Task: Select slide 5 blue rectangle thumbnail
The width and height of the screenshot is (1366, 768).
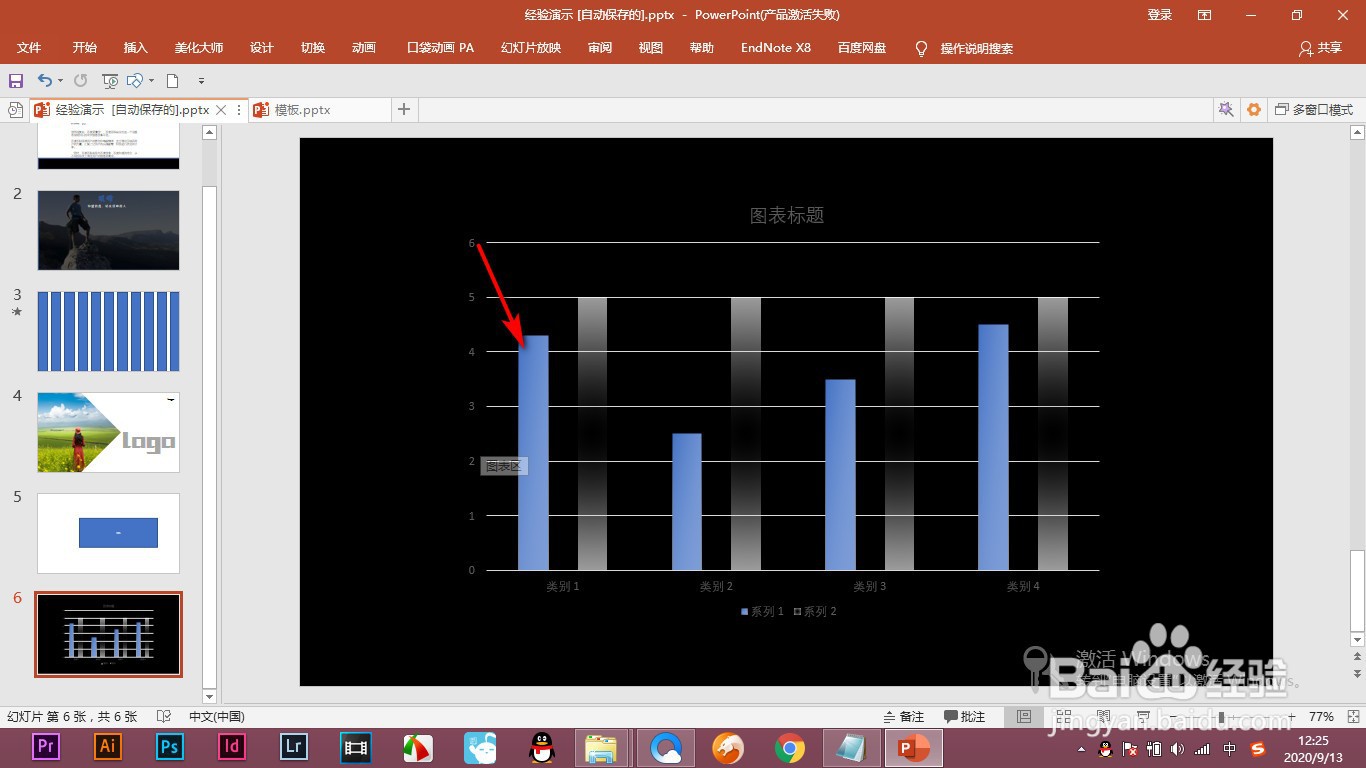Action: pyautogui.click(x=108, y=533)
